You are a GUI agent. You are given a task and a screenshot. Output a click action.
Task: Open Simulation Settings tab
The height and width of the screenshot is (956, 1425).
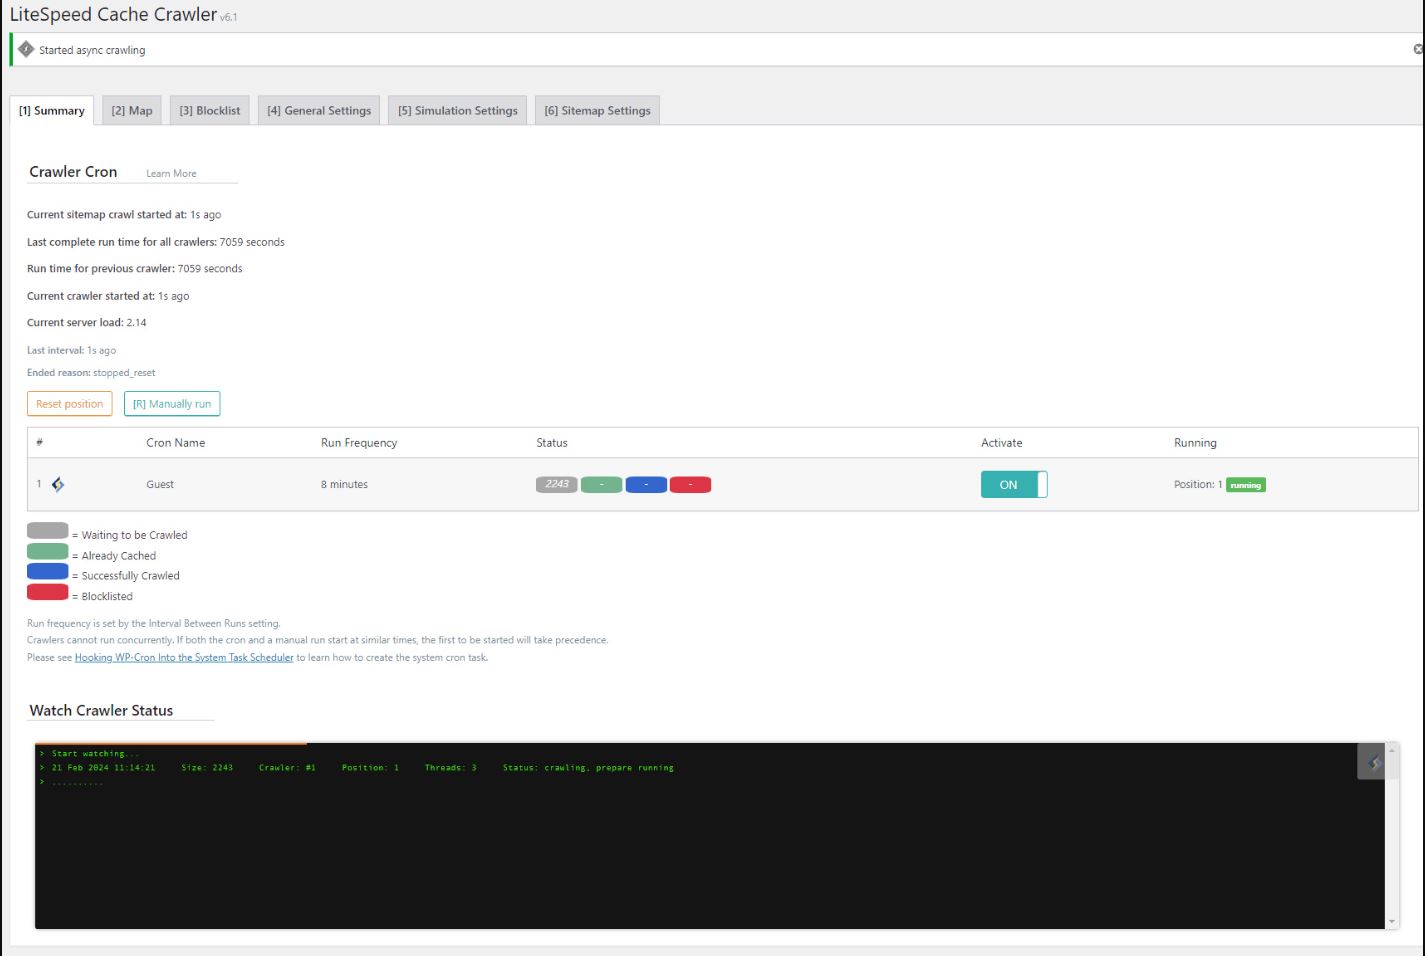pos(458,111)
